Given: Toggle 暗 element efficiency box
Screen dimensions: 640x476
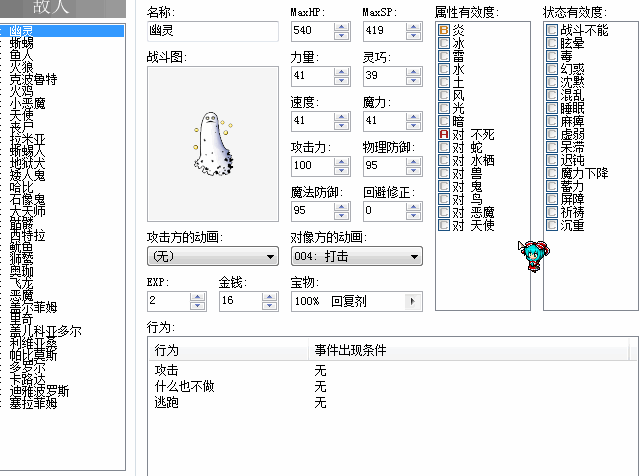Looking at the screenshot, I should pyautogui.click(x=444, y=121).
